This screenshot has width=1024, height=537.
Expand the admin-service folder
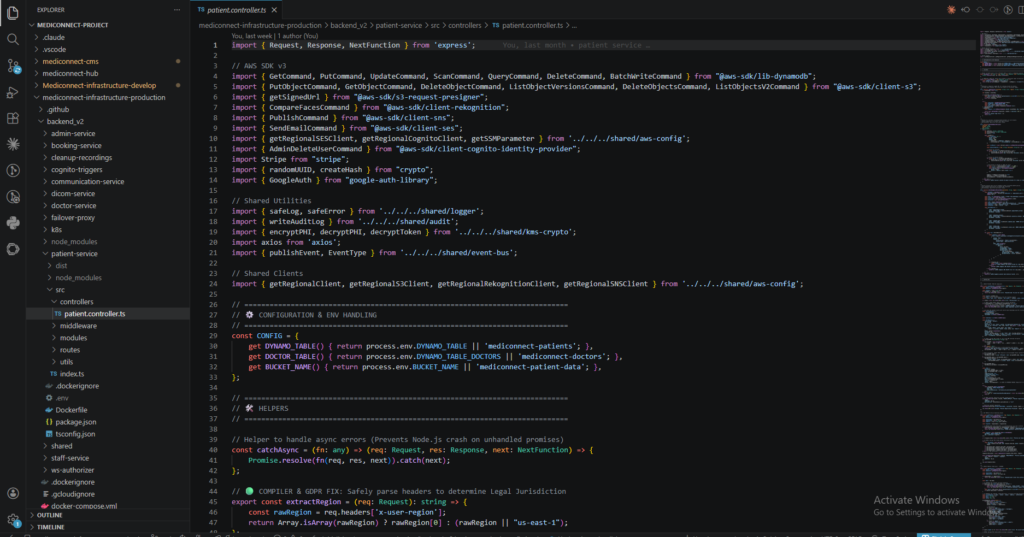point(108,133)
